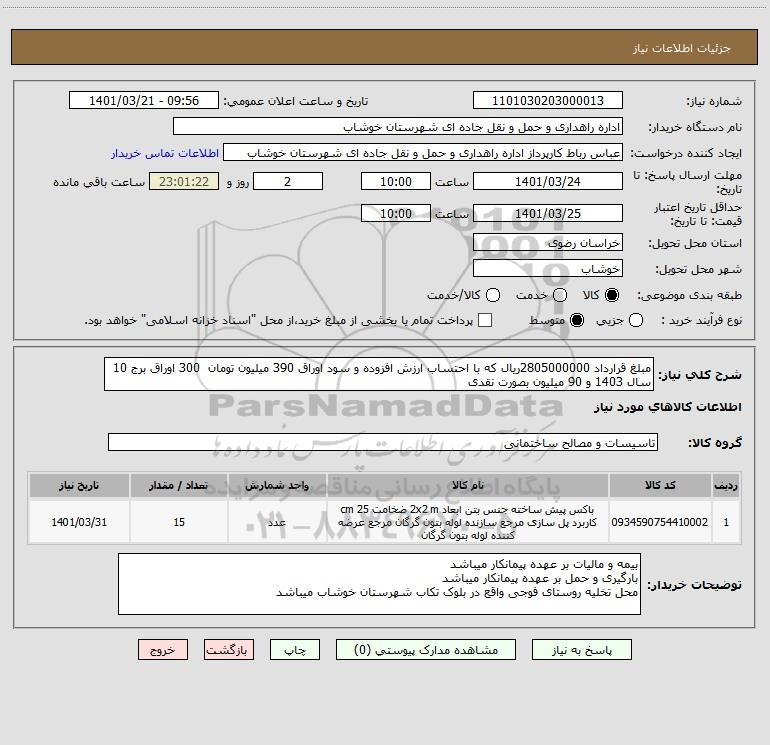Click the بازگشت back button
This screenshot has width=770, height=745.
[229, 650]
